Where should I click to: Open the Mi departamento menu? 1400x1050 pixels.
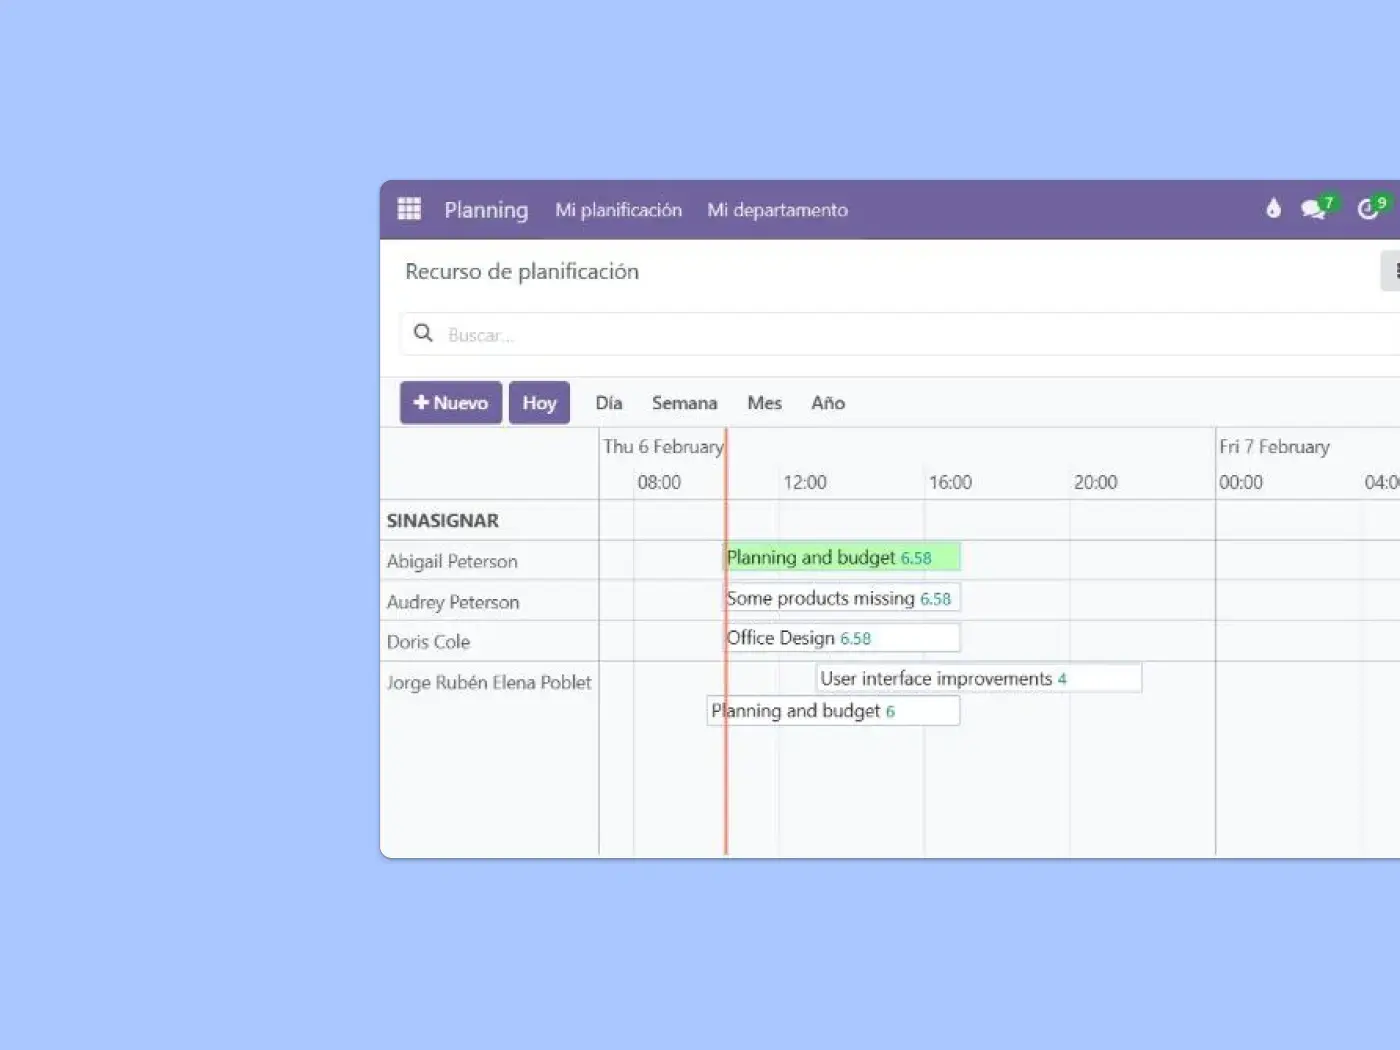[777, 210]
